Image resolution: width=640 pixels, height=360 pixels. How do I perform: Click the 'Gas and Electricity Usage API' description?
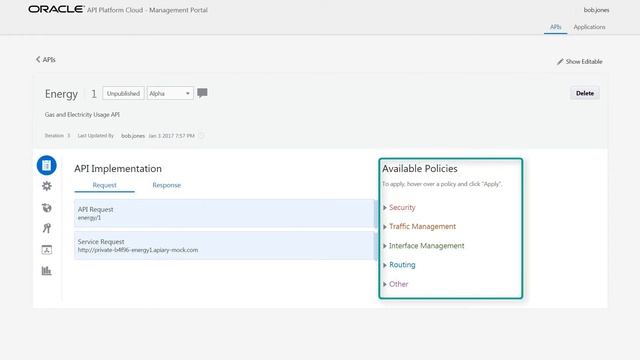[82, 115]
